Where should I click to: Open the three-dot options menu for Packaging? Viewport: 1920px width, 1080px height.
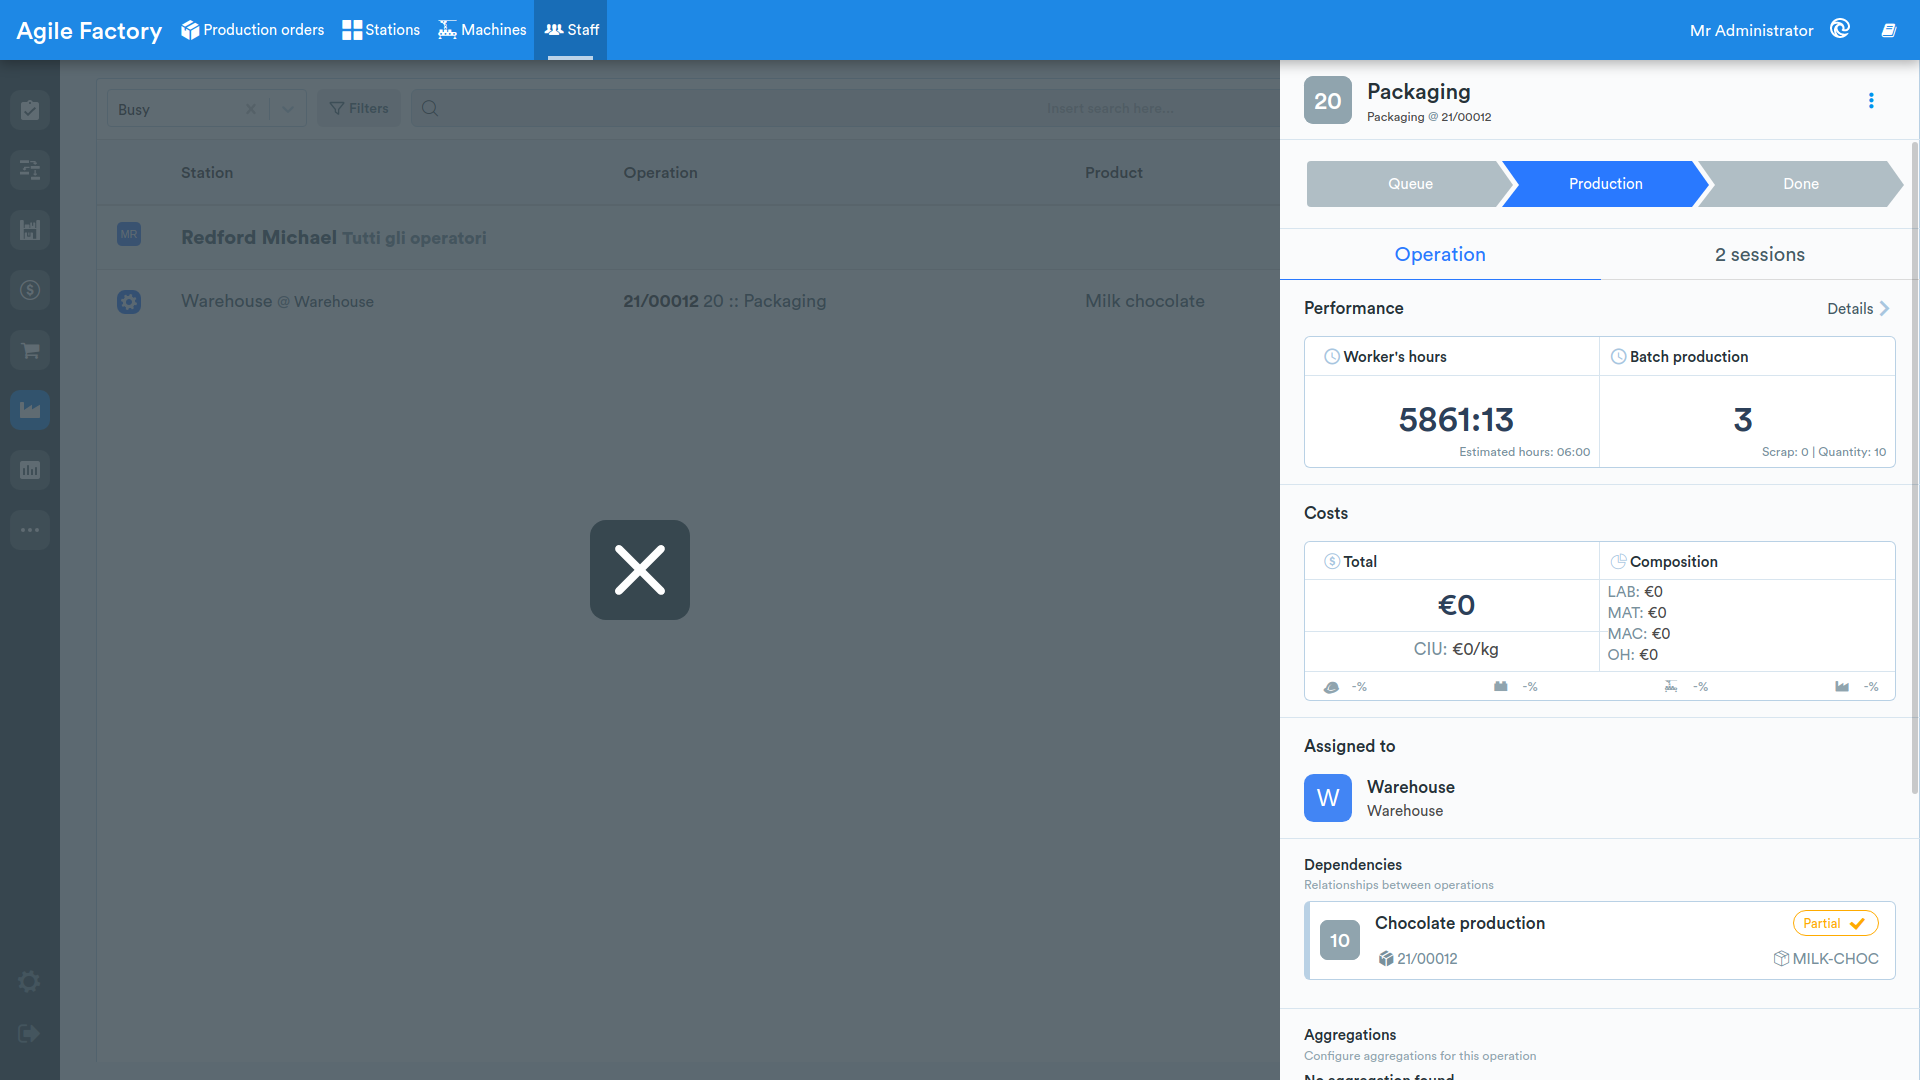[1871, 101]
